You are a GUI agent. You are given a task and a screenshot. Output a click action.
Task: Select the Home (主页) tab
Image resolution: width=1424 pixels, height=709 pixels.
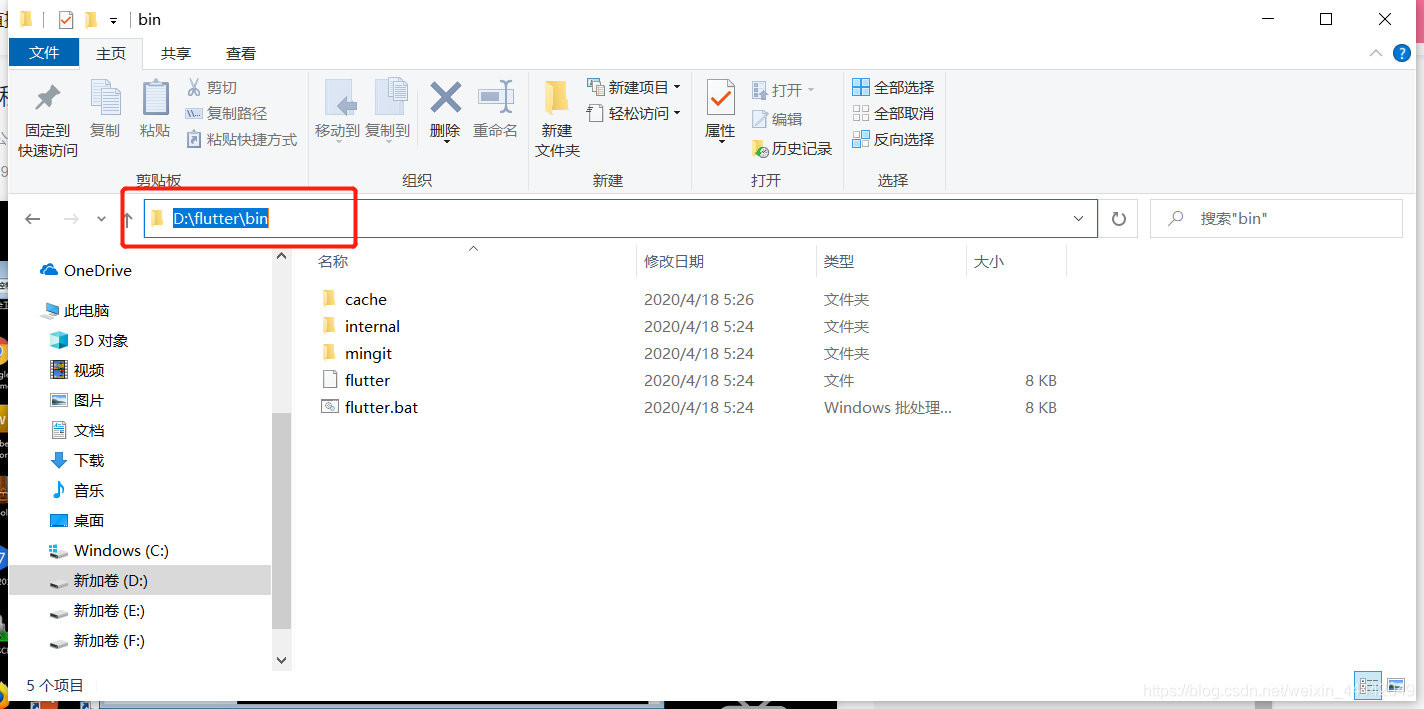coord(111,53)
